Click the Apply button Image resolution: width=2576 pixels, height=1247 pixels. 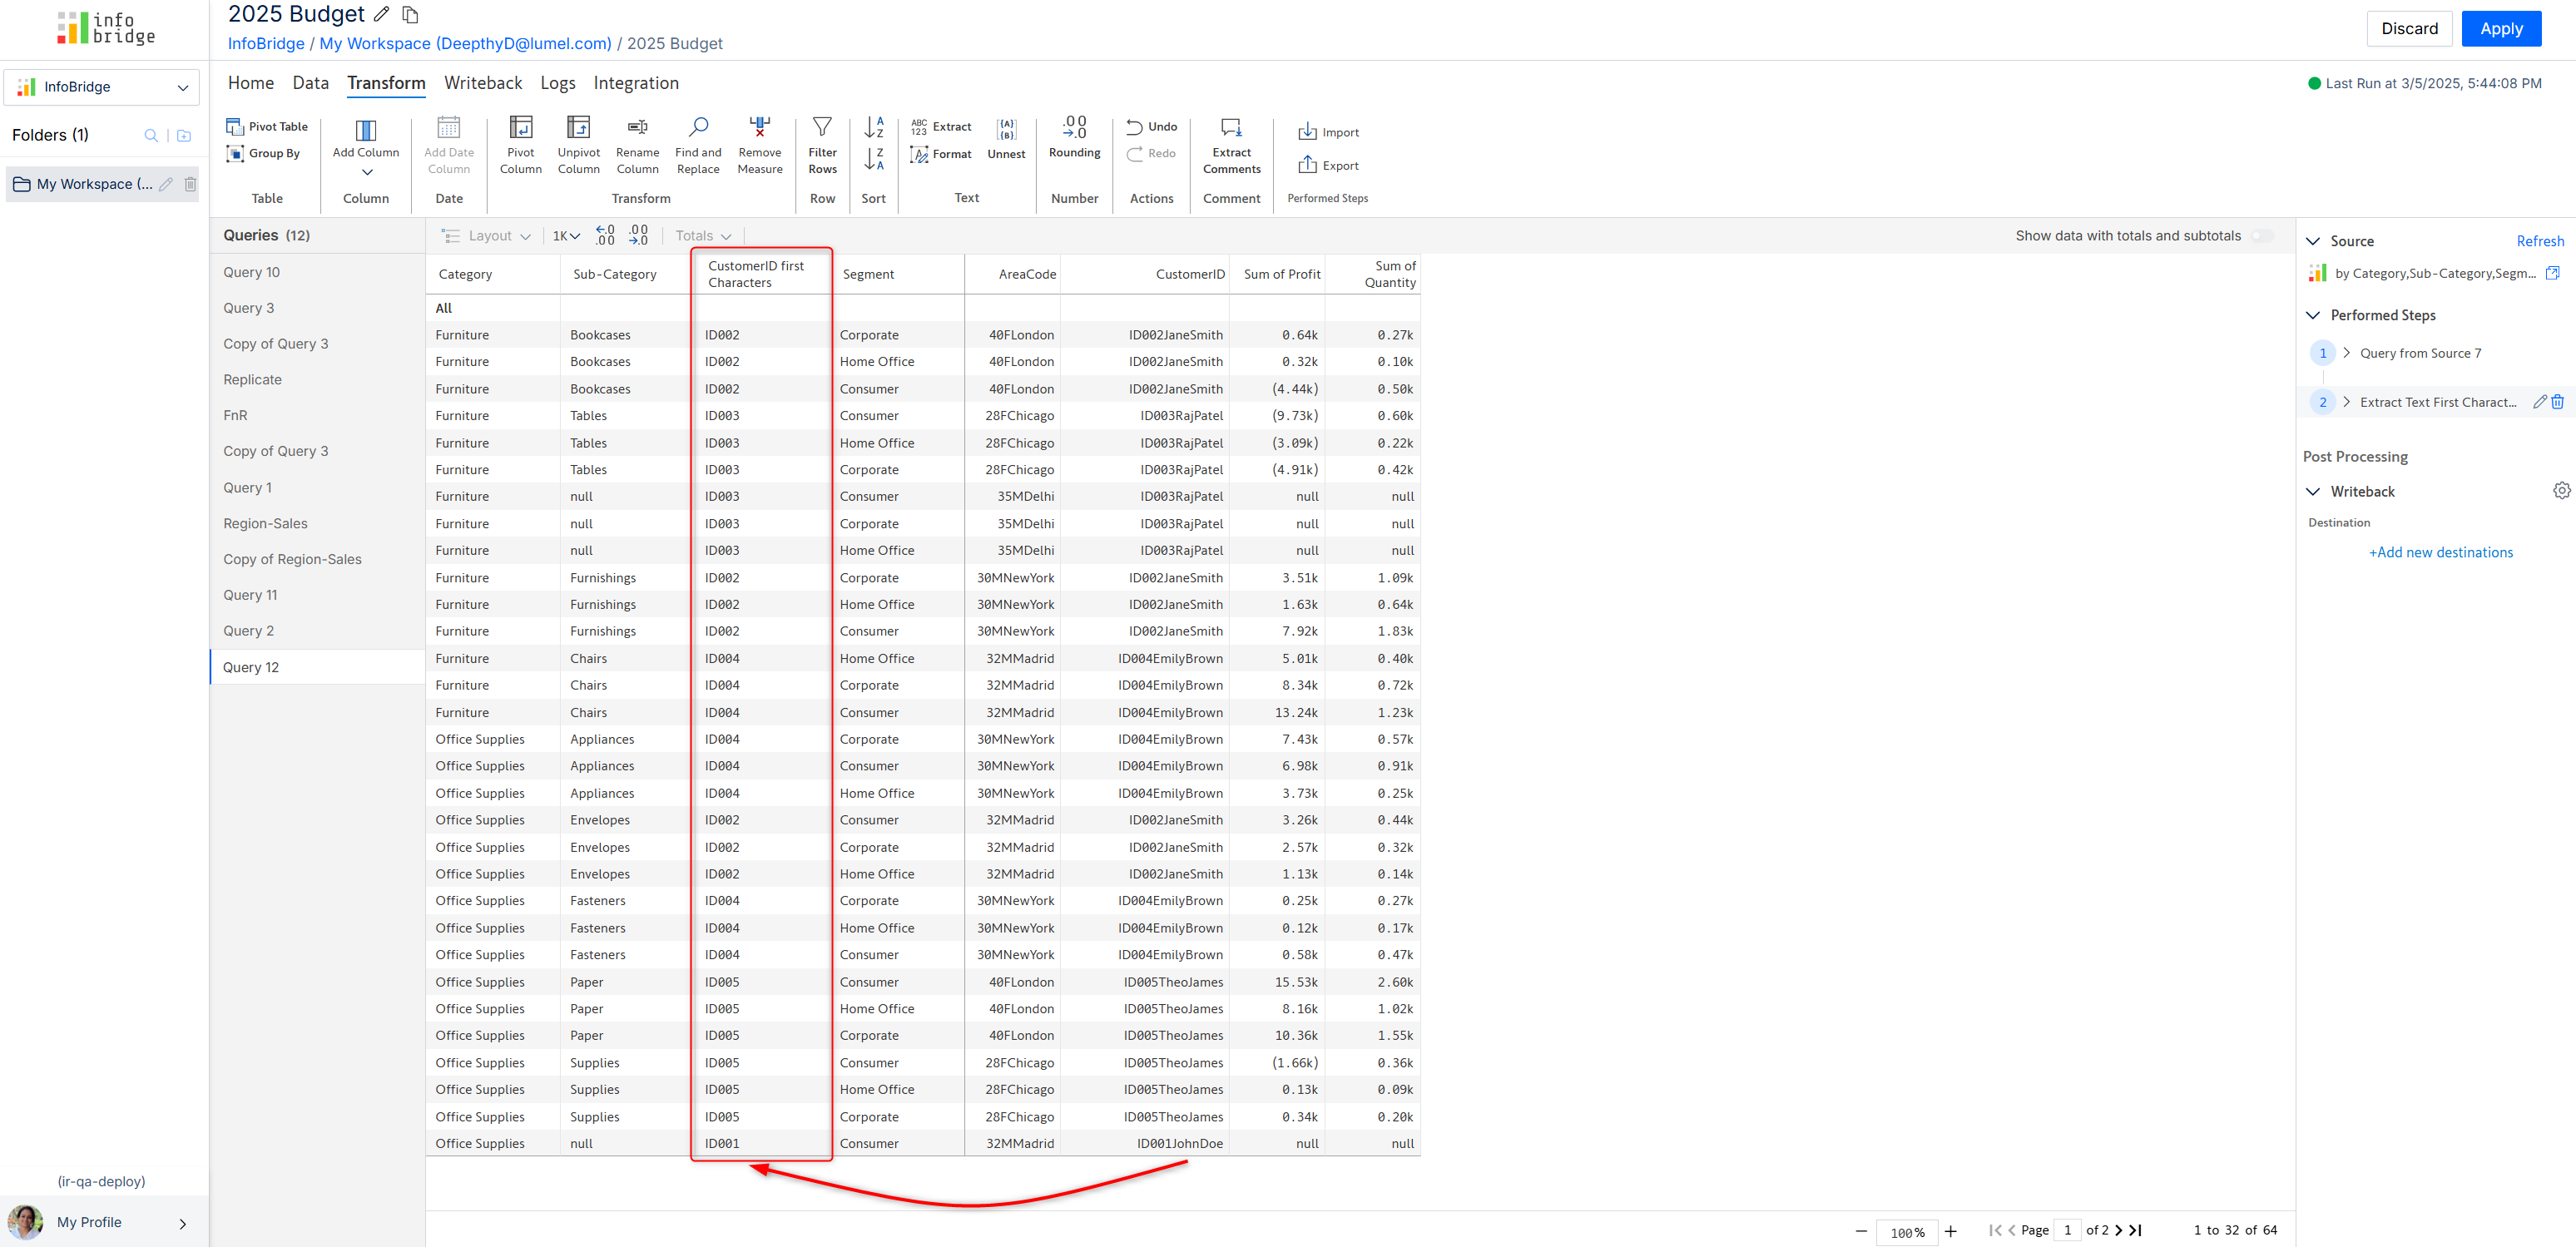(x=2500, y=29)
